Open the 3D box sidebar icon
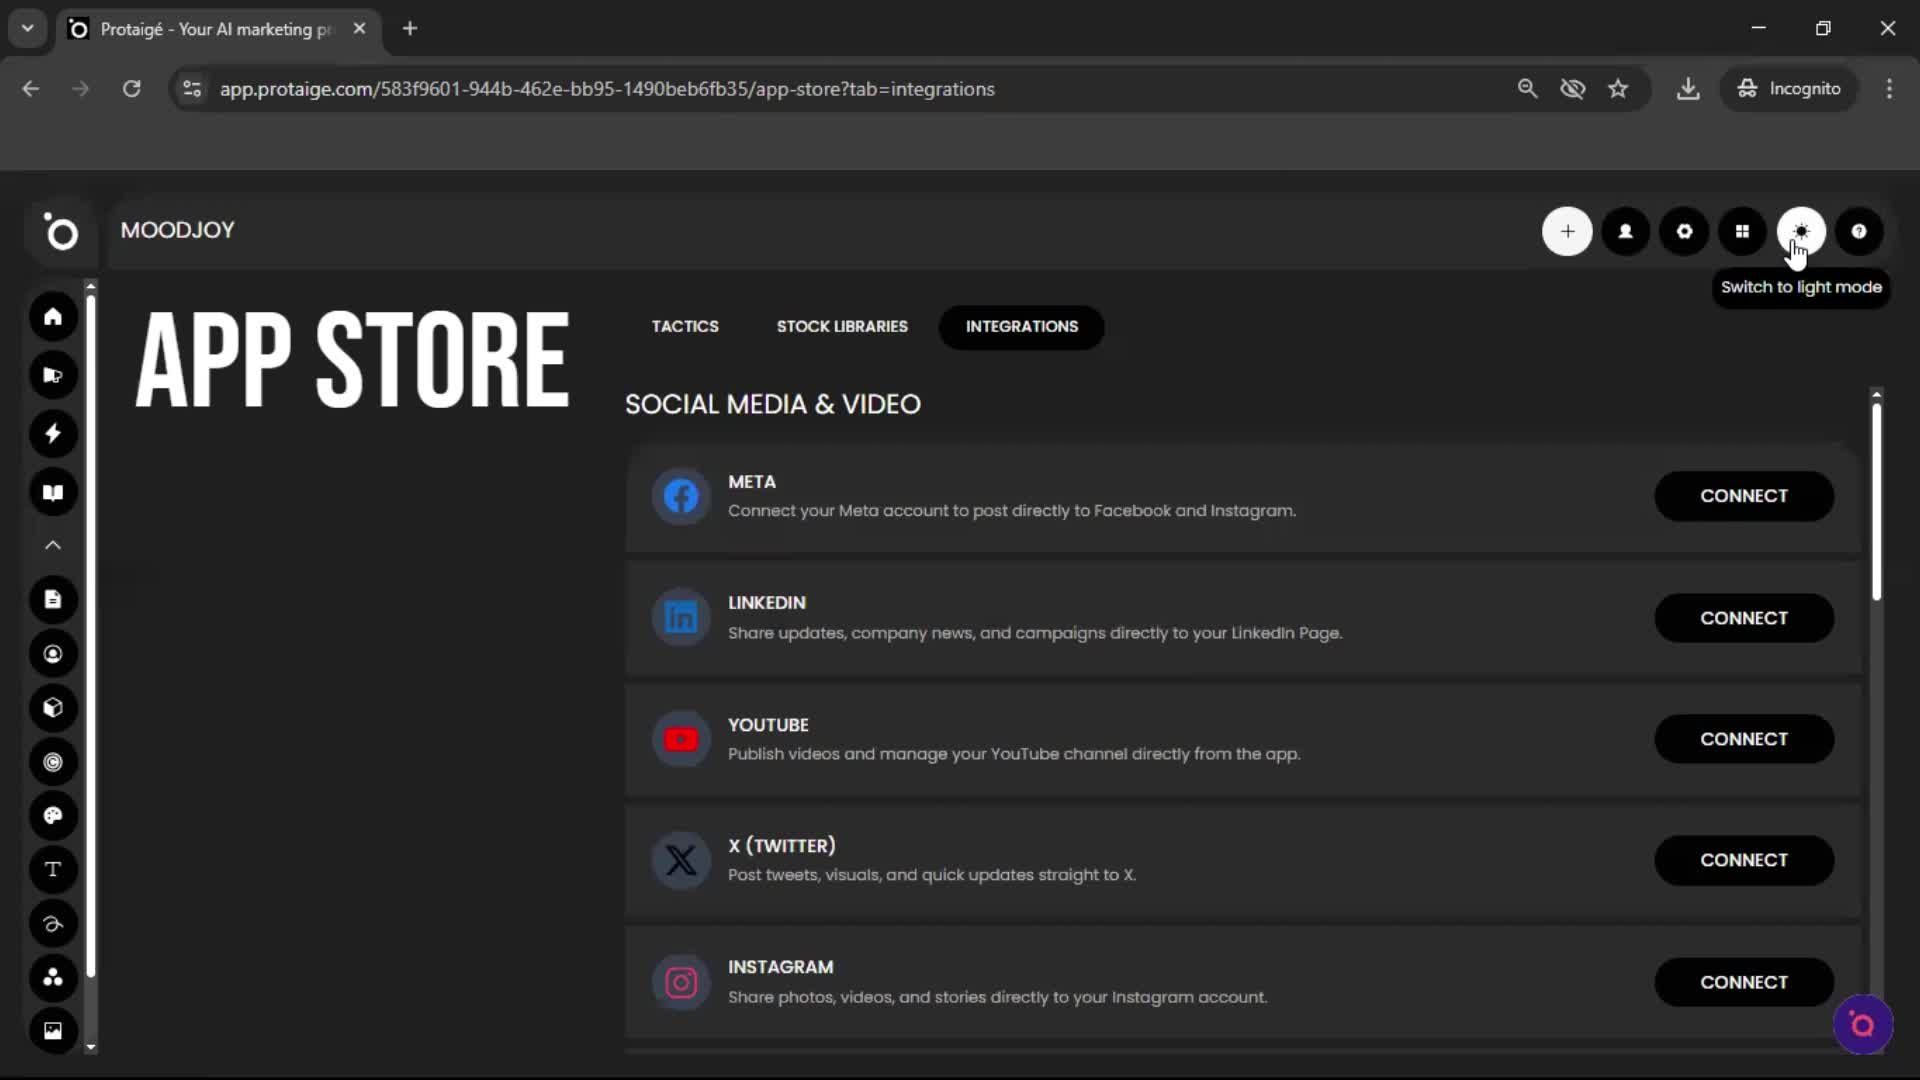 coord(53,708)
